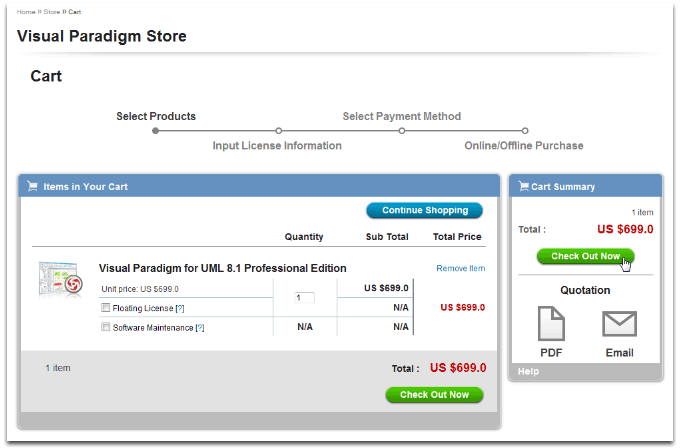Click Check Out Now in Cart Summary
Viewport: 680px width, 448px height.
(x=585, y=256)
